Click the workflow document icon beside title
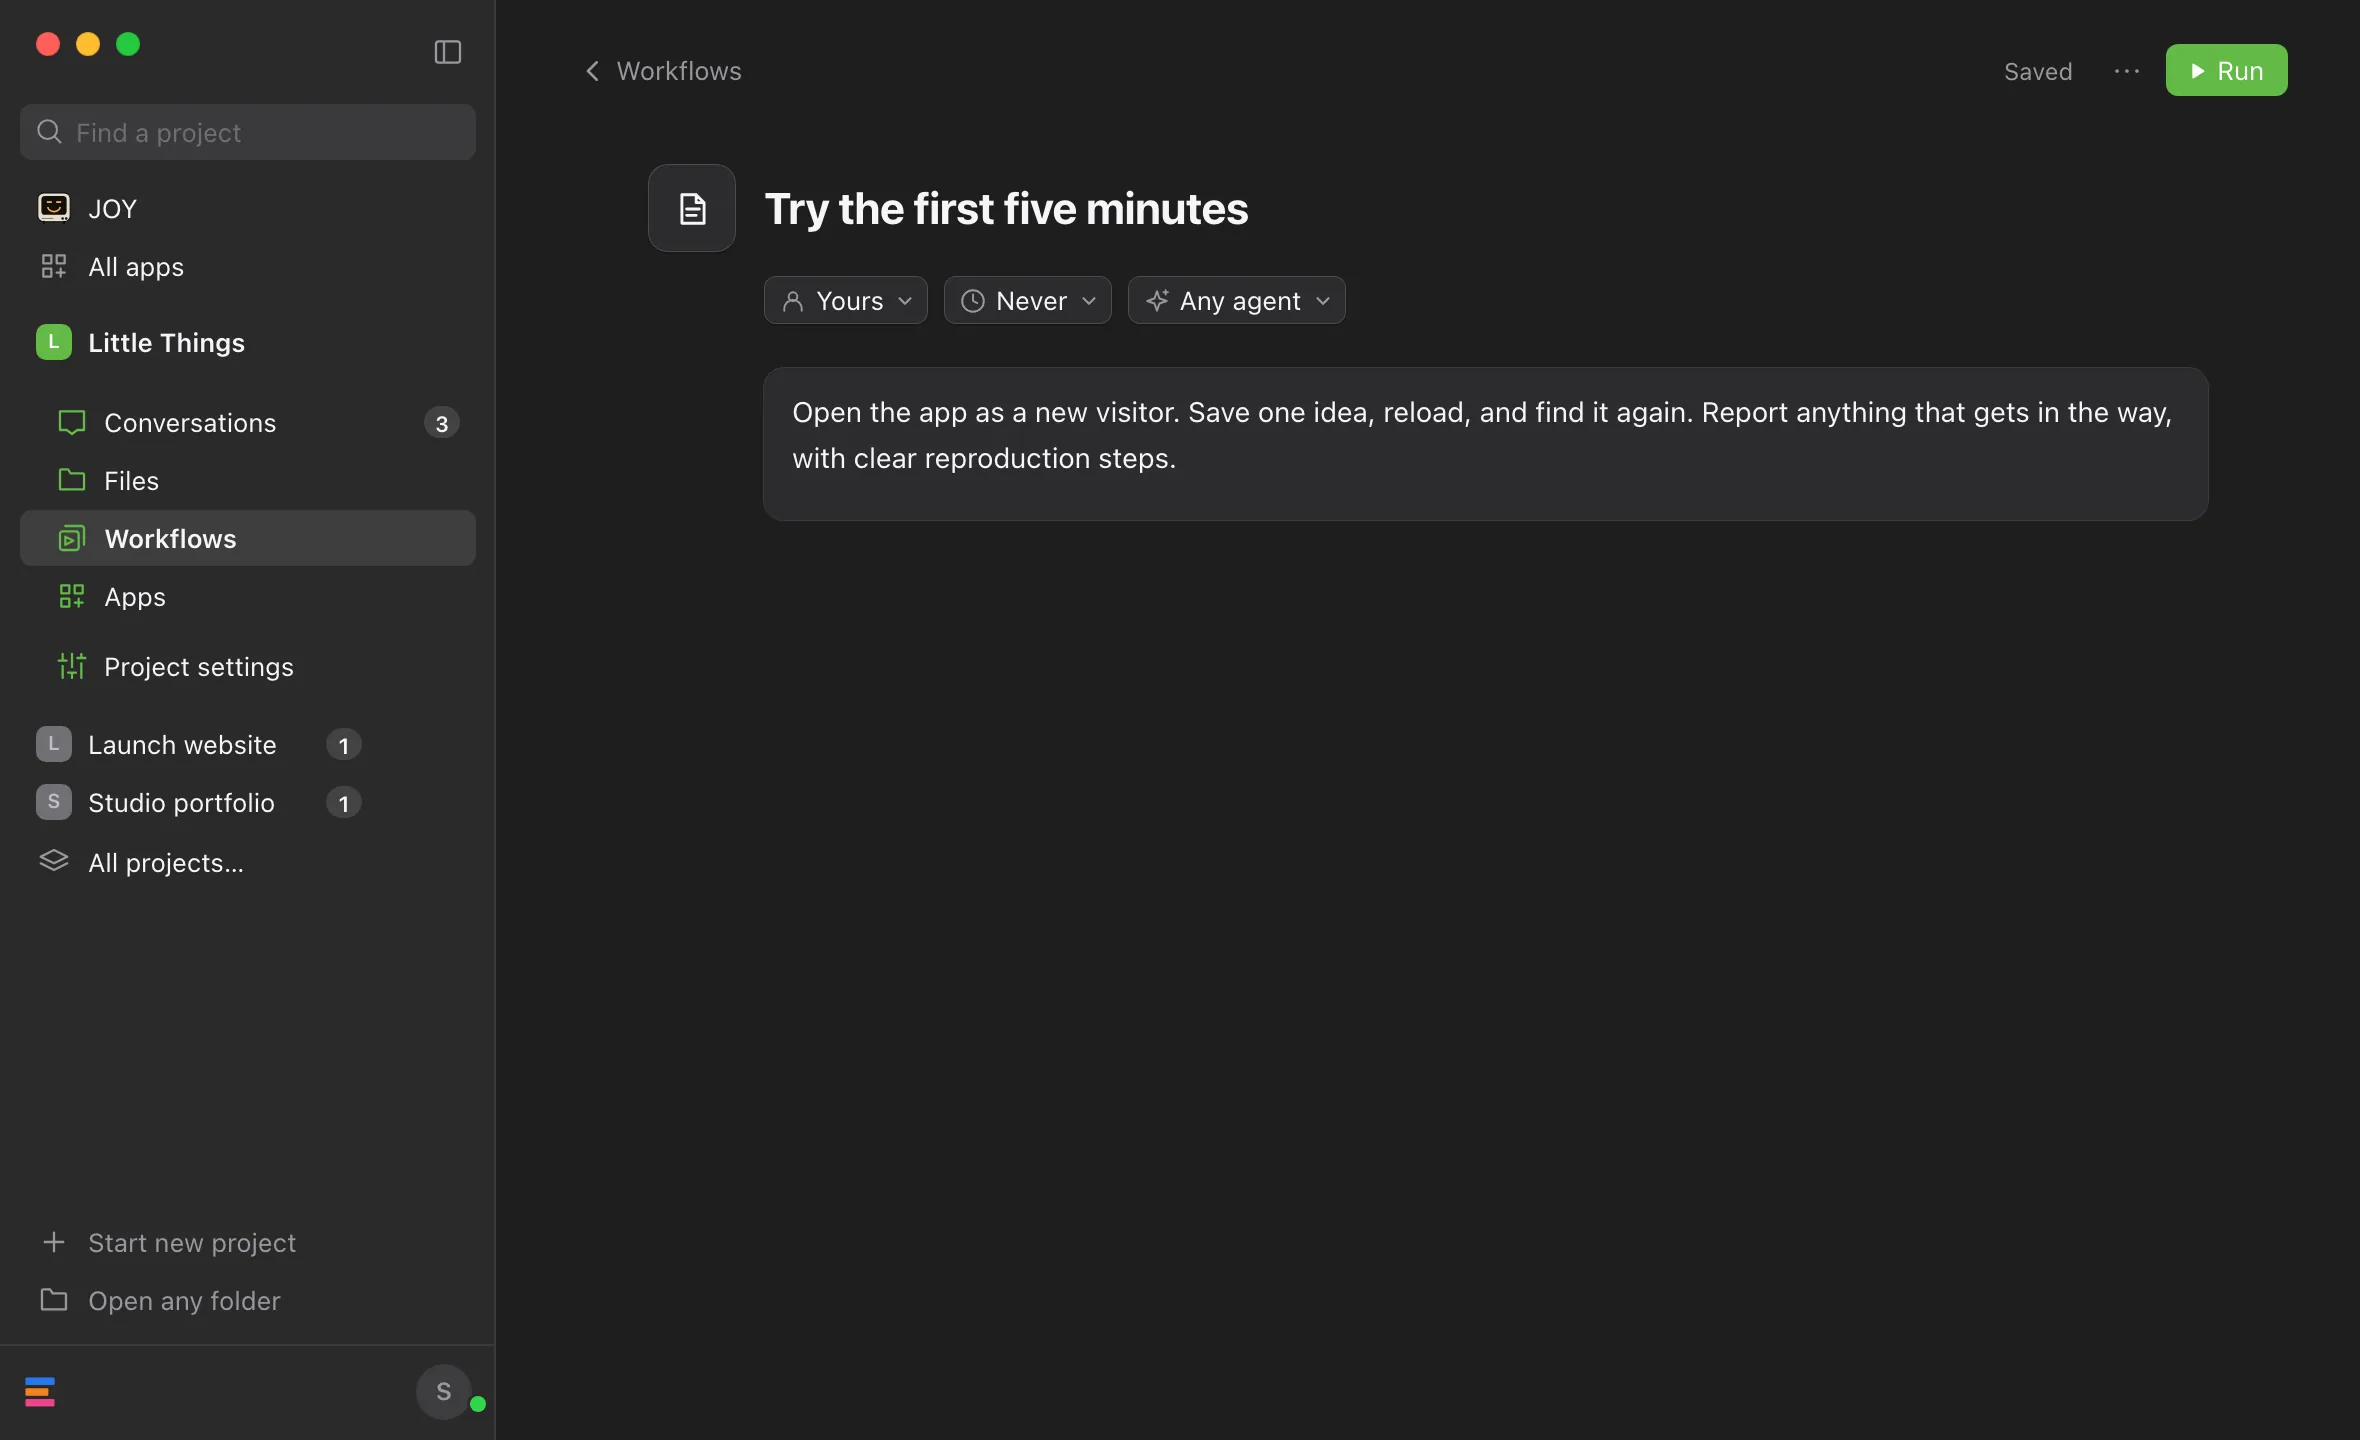The width and height of the screenshot is (2360, 1440). tap(692, 208)
